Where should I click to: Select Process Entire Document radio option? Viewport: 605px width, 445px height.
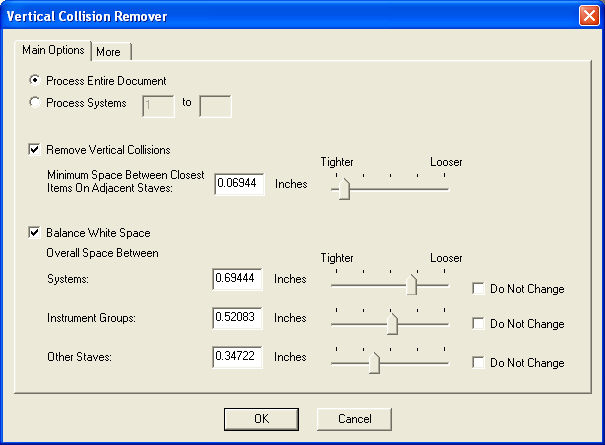click(x=37, y=81)
